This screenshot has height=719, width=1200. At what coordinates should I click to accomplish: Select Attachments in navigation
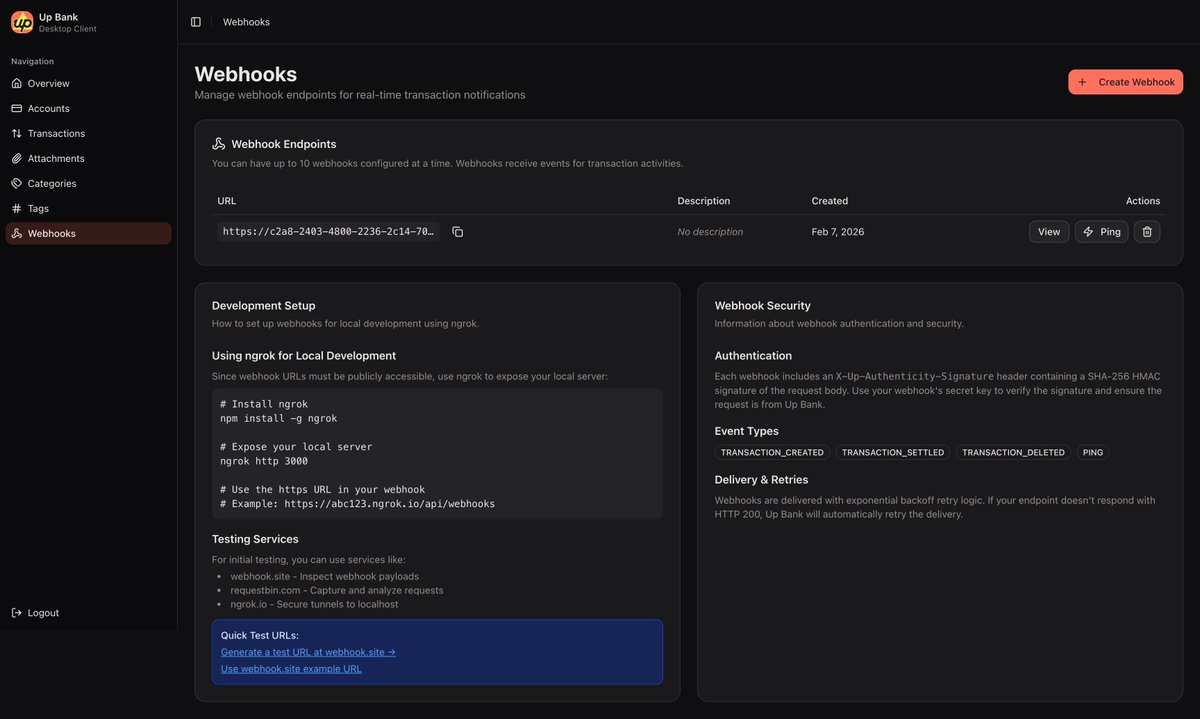pos(88,158)
